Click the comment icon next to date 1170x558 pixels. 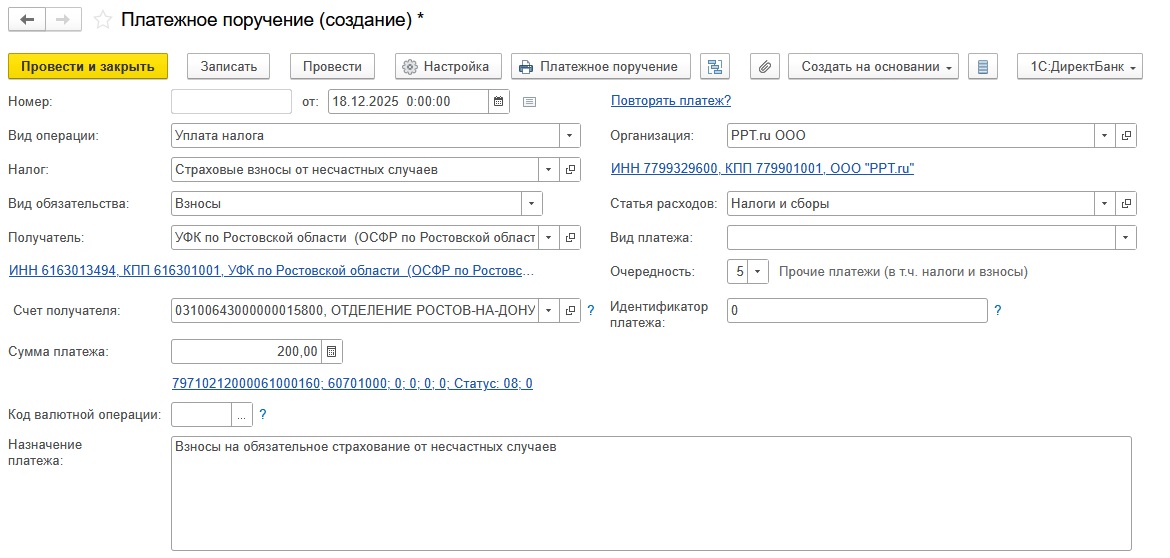coord(529,102)
